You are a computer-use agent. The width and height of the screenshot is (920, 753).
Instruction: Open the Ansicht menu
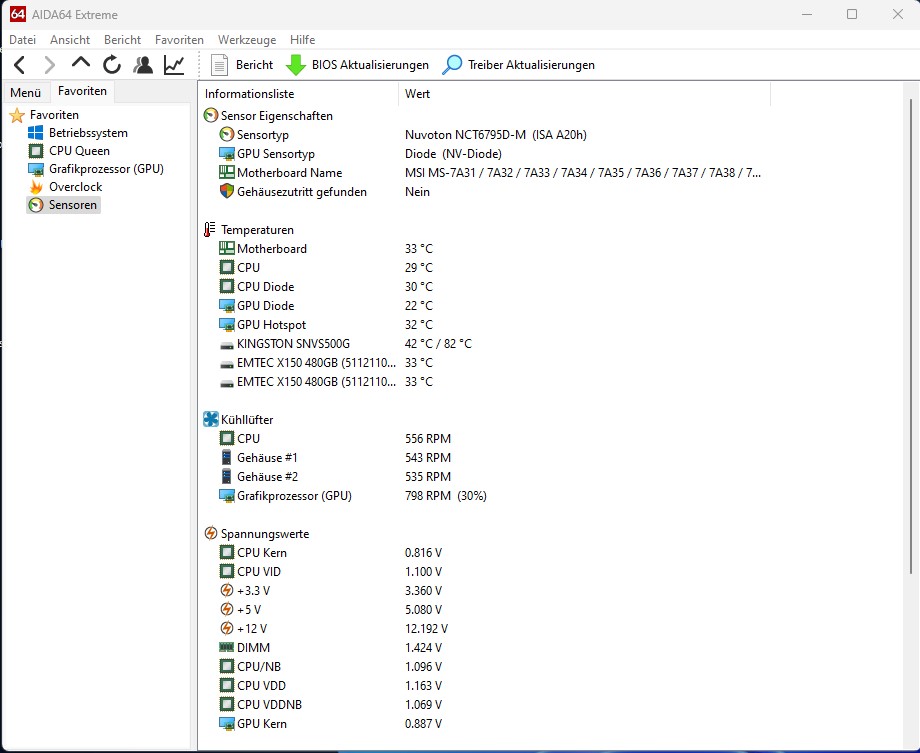tap(70, 40)
